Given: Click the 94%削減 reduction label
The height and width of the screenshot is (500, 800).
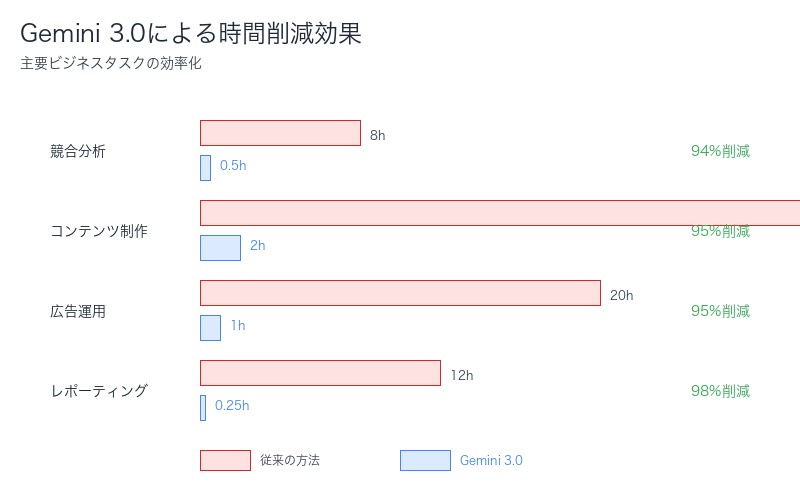Looking at the screenshot, I should 720,151.
